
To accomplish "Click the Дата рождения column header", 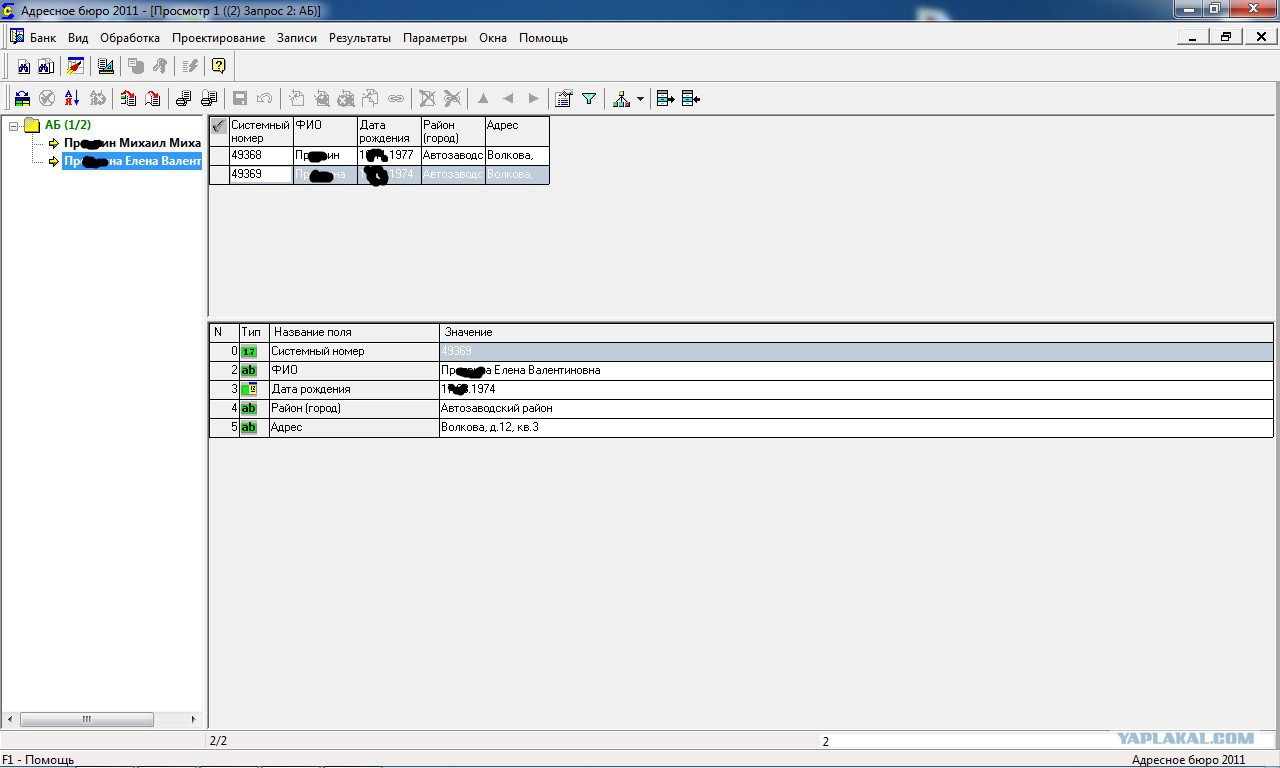I will click(389, 132).
